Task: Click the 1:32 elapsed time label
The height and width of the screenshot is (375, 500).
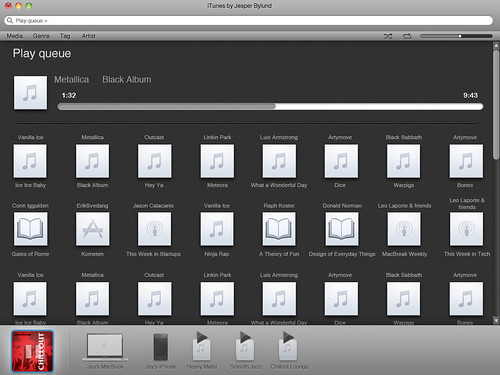Action: [69, 95]
